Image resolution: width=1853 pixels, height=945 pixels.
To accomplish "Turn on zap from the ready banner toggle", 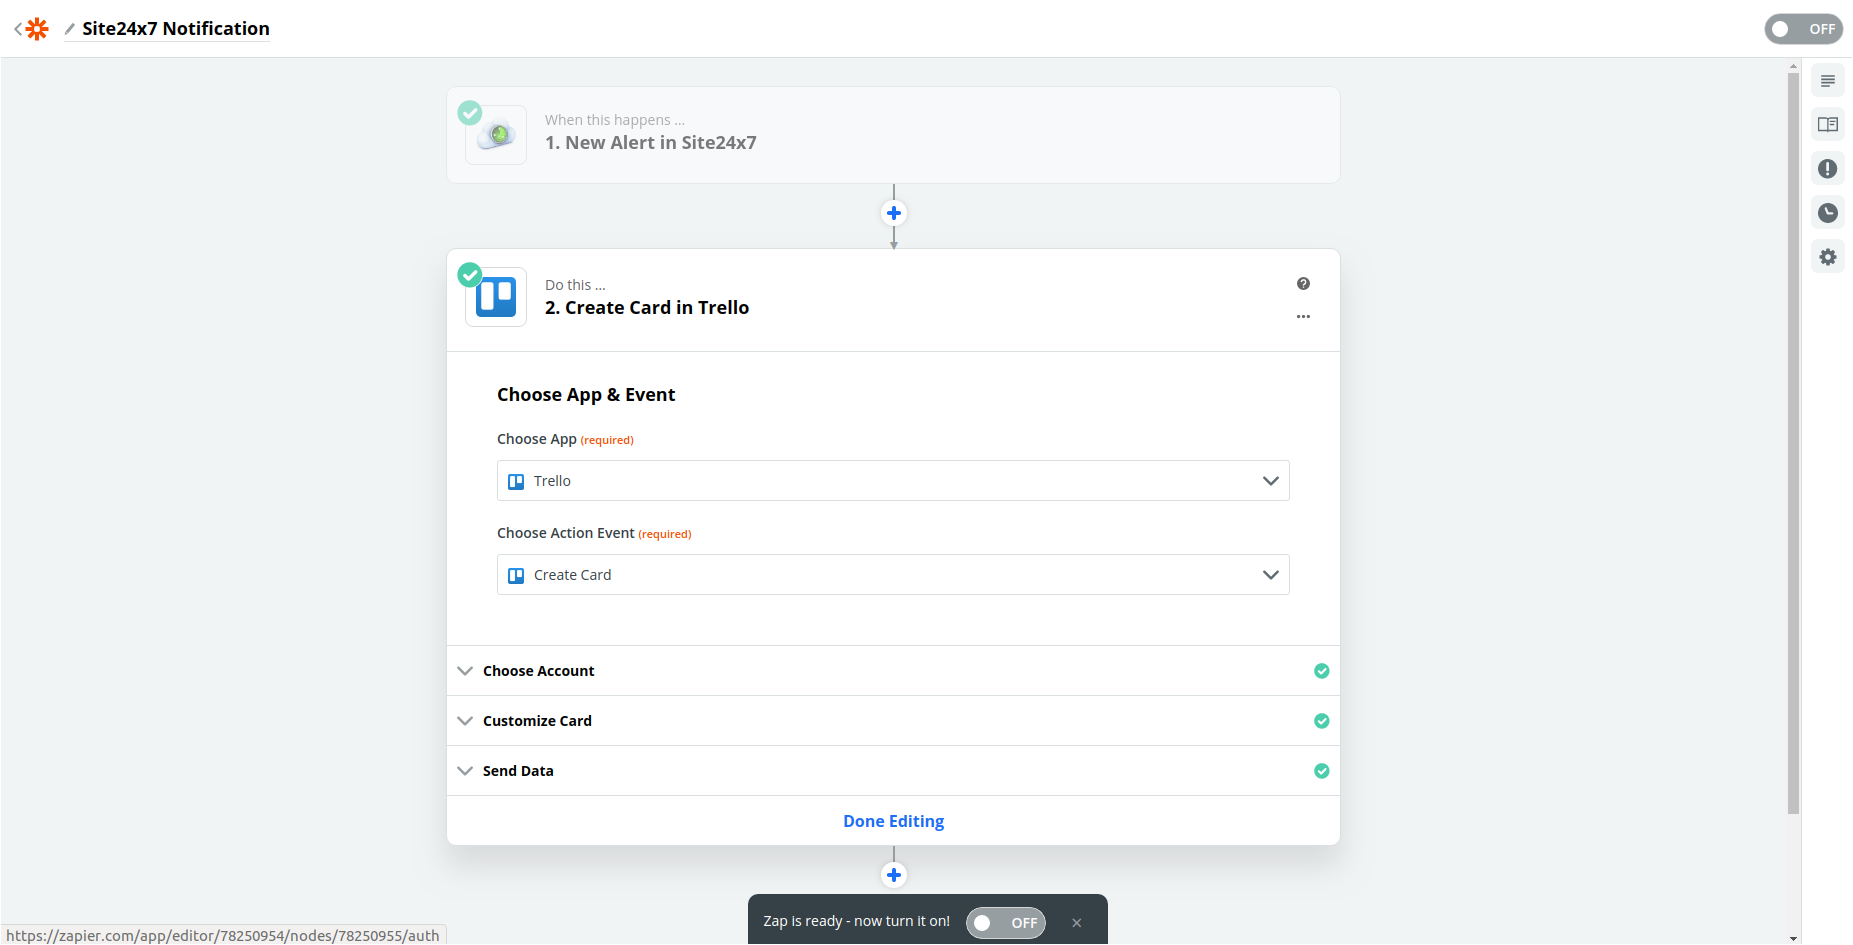I will click(x=1005, y=923).
